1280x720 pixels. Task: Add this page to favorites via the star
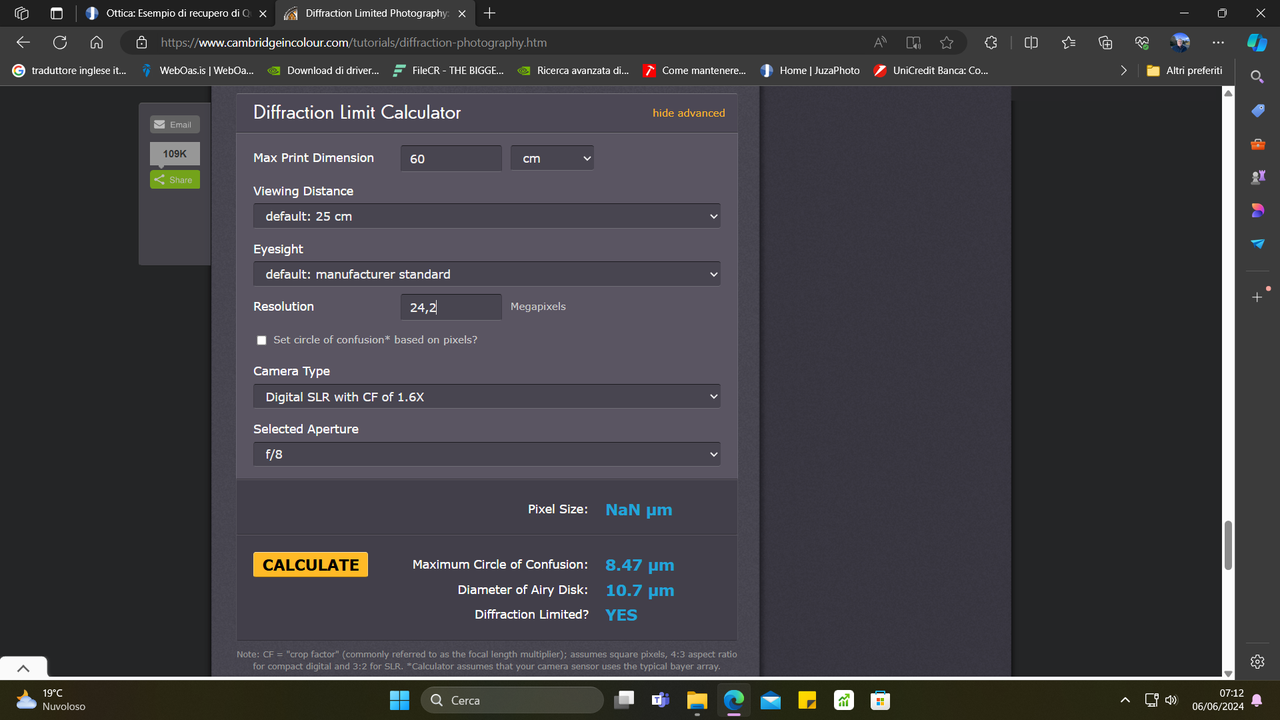[946, 42]
